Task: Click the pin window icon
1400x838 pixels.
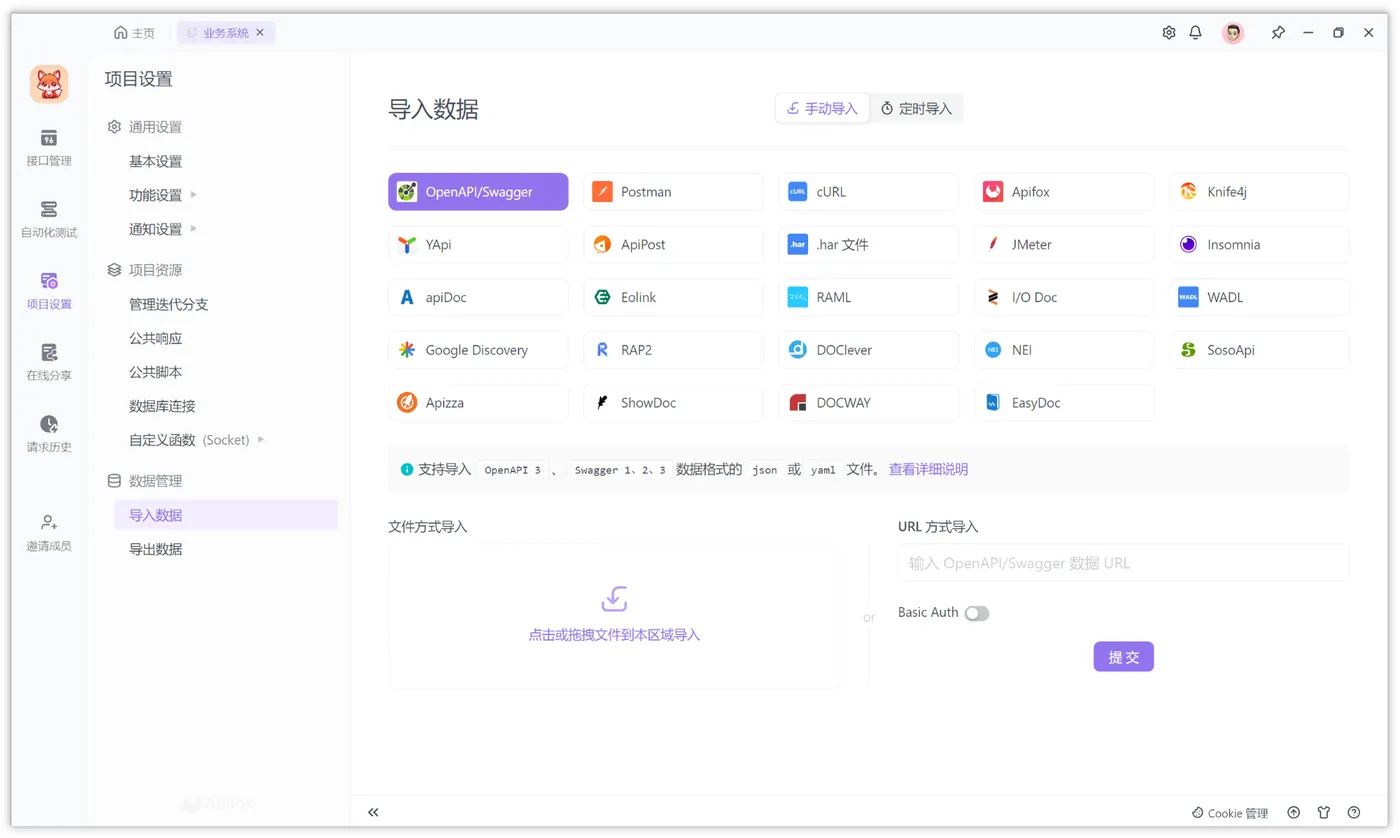Action: tap(1278, 33)
